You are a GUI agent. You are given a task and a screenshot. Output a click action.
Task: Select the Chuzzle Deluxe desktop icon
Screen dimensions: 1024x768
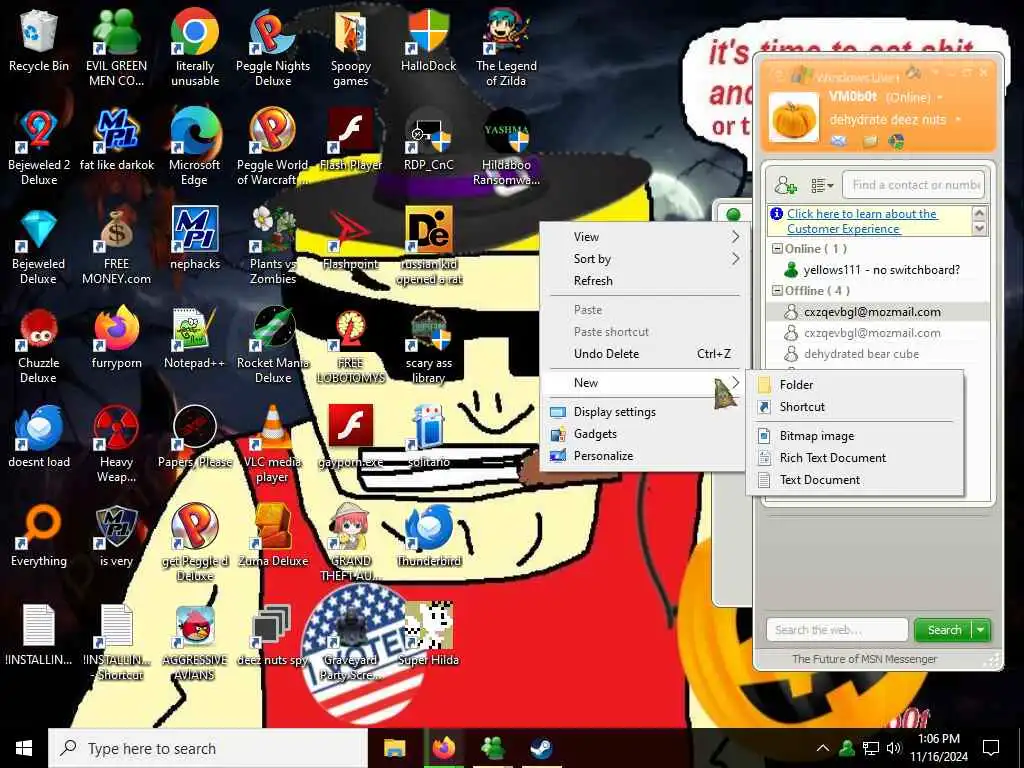tap(39, 344)
